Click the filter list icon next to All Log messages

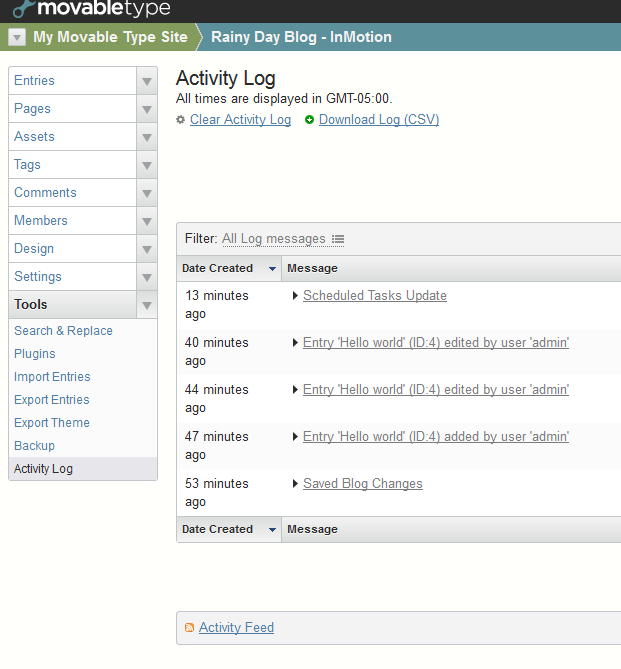pos(338,239)
